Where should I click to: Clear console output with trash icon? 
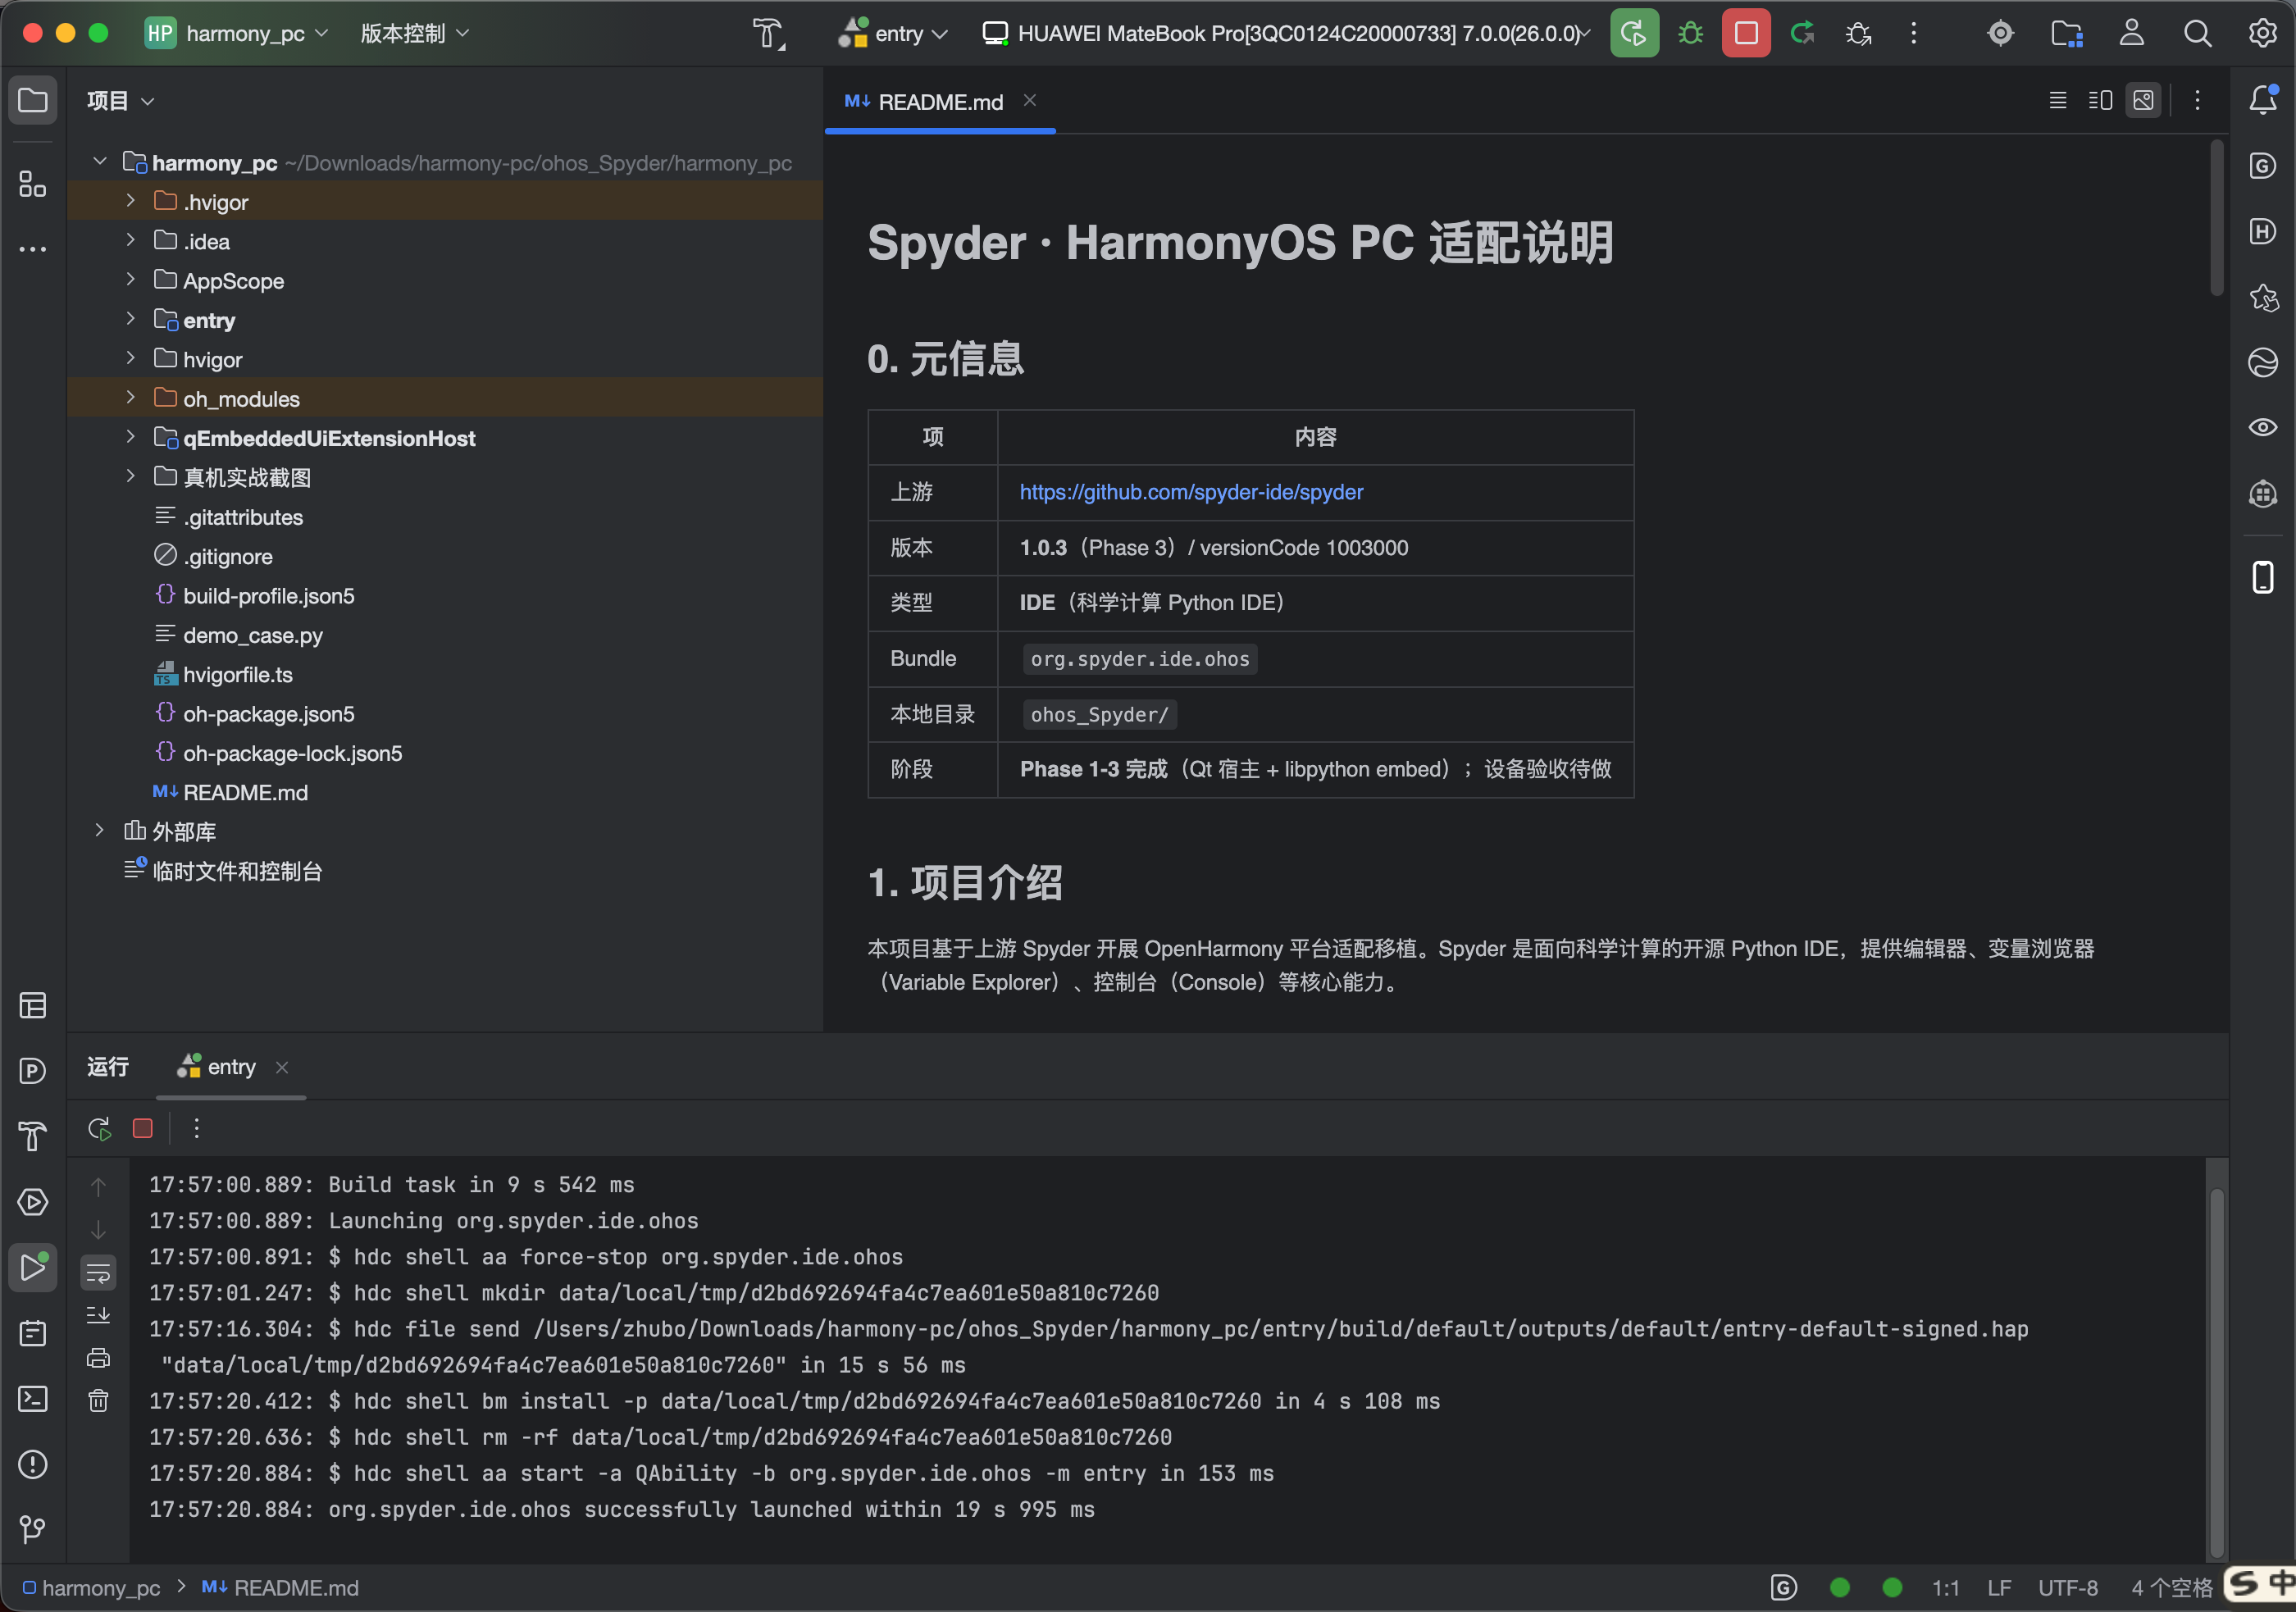(x=98, y=1401)
